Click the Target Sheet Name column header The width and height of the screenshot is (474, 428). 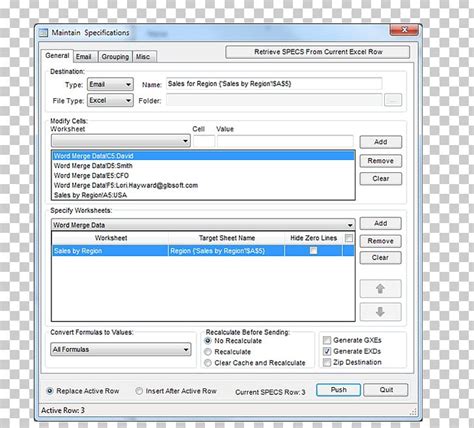coord(227,238)
